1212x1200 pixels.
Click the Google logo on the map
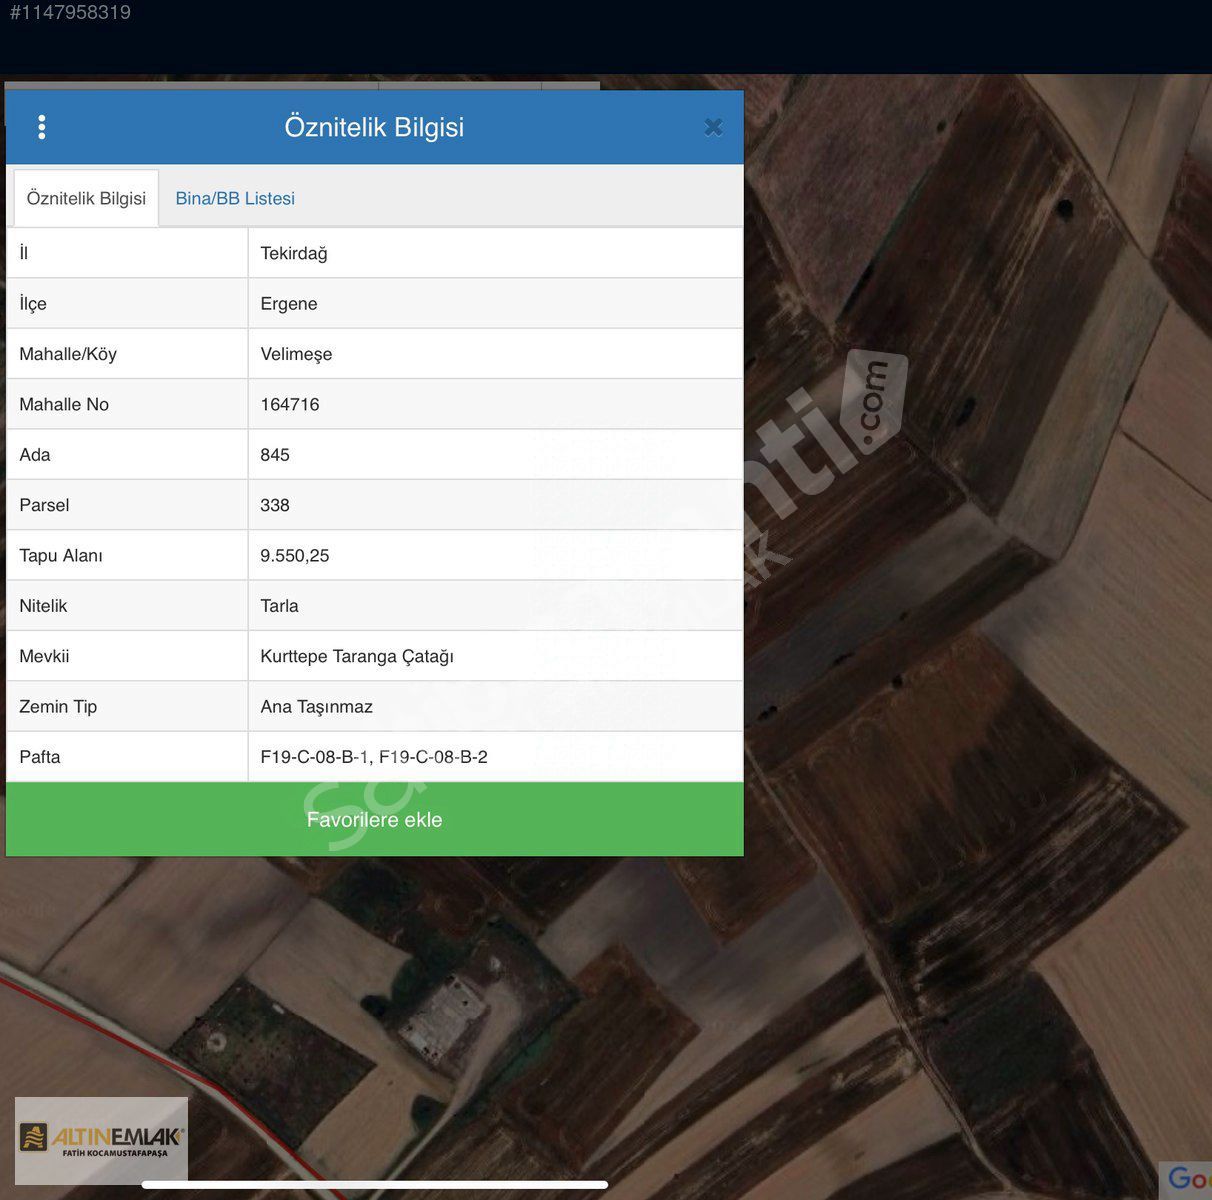point(1187,1179)
